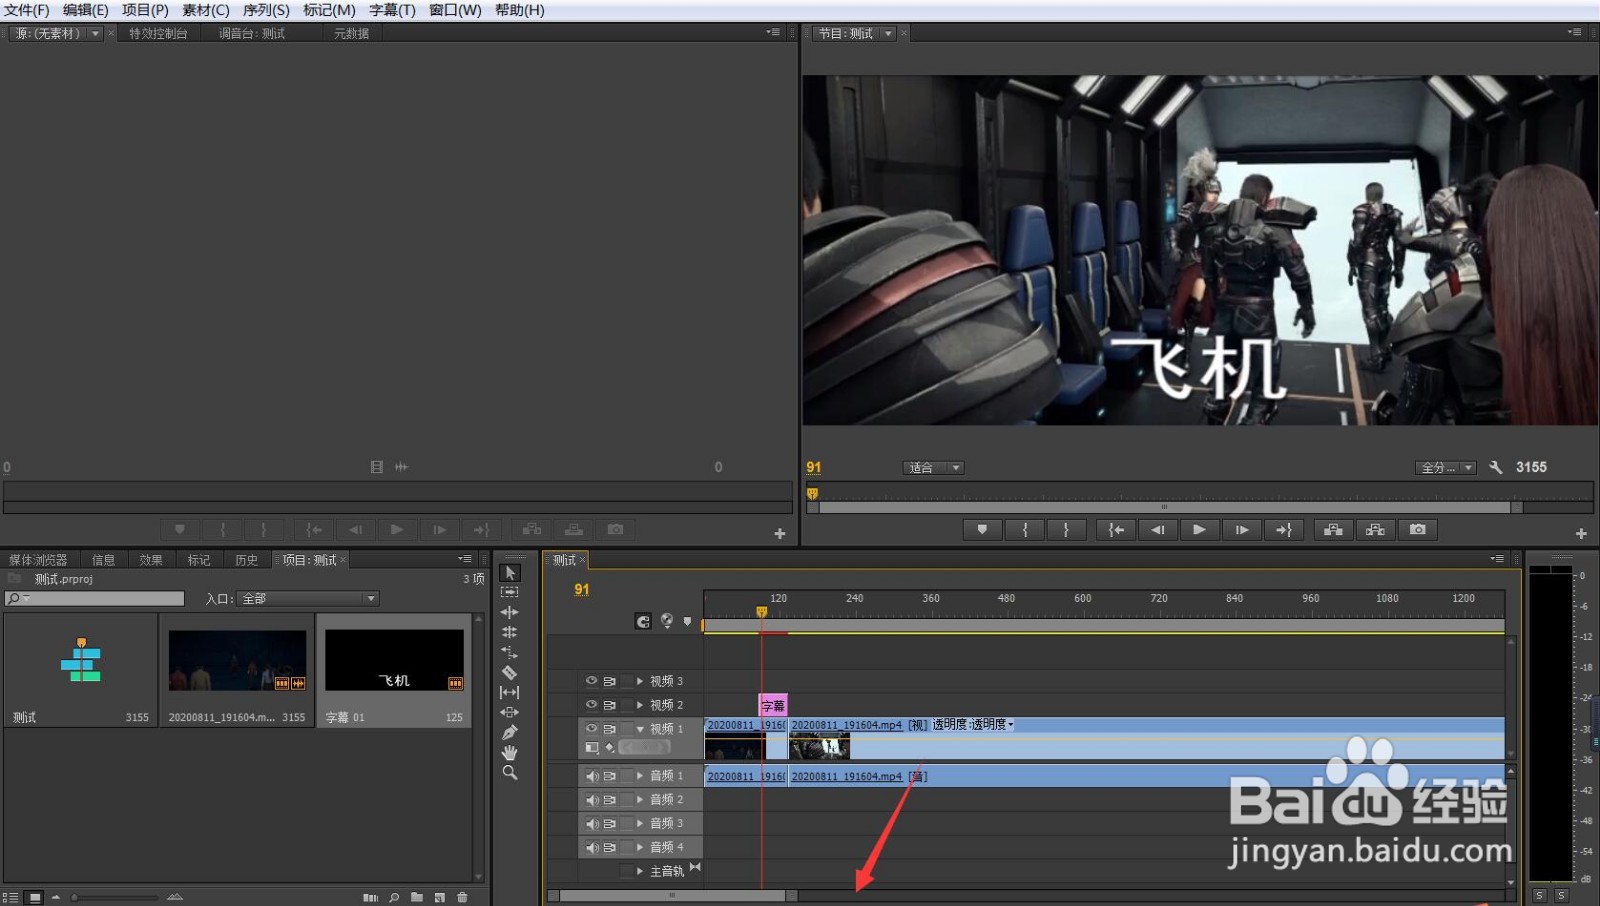Mute the 音频 2 track speaker
This screenshot has width=1600, height=906.
(x=591, y=800)
